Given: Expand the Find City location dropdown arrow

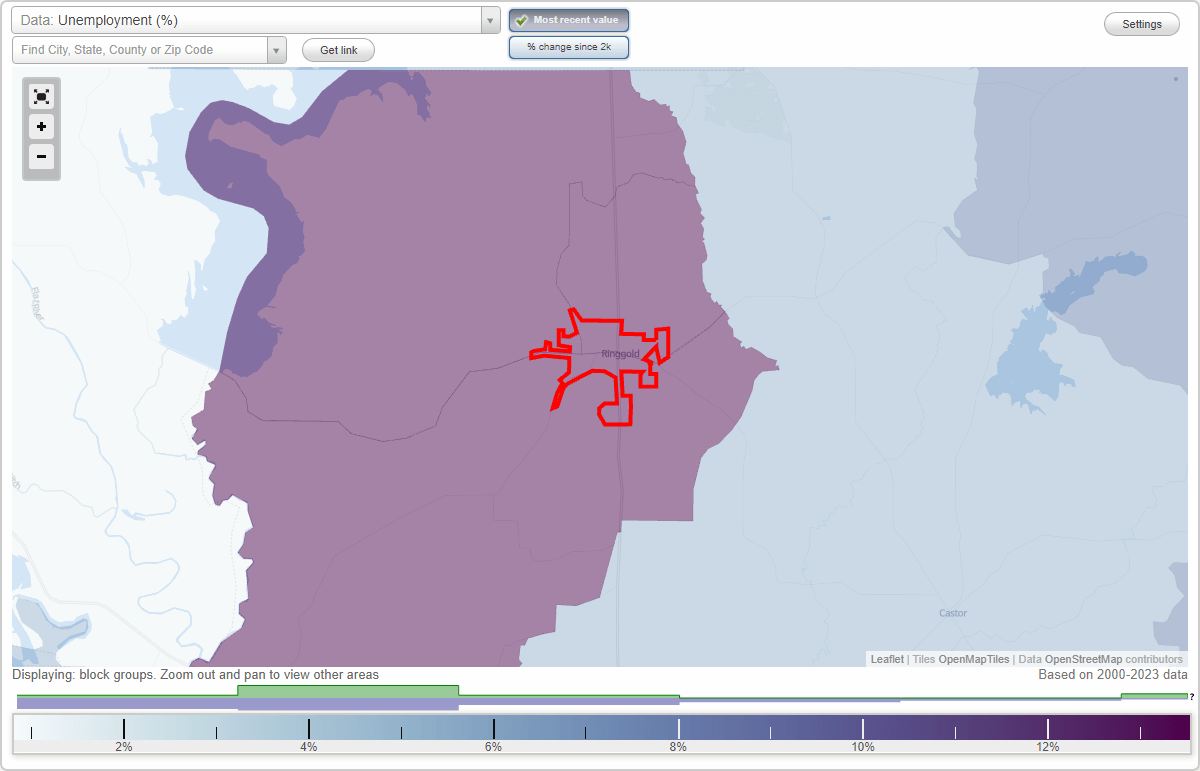Looking at the screenshot, I should 276,50.
